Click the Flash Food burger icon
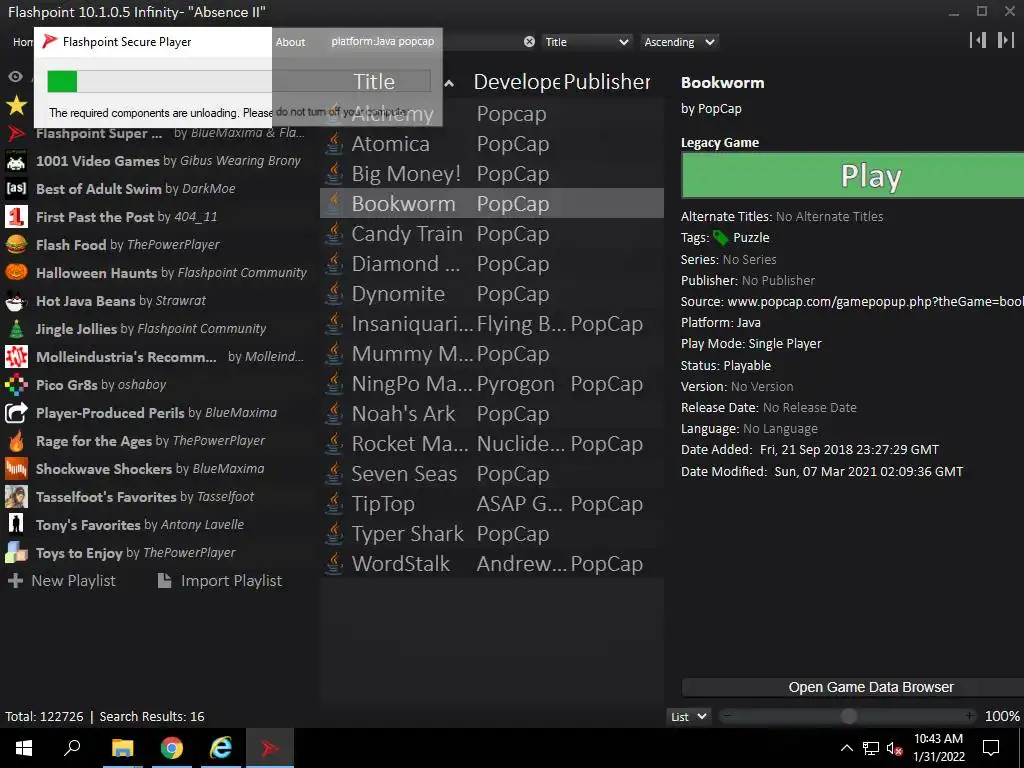Image resolution: width=1024 pixels, height=768 pixels. [x=16, y=245]
